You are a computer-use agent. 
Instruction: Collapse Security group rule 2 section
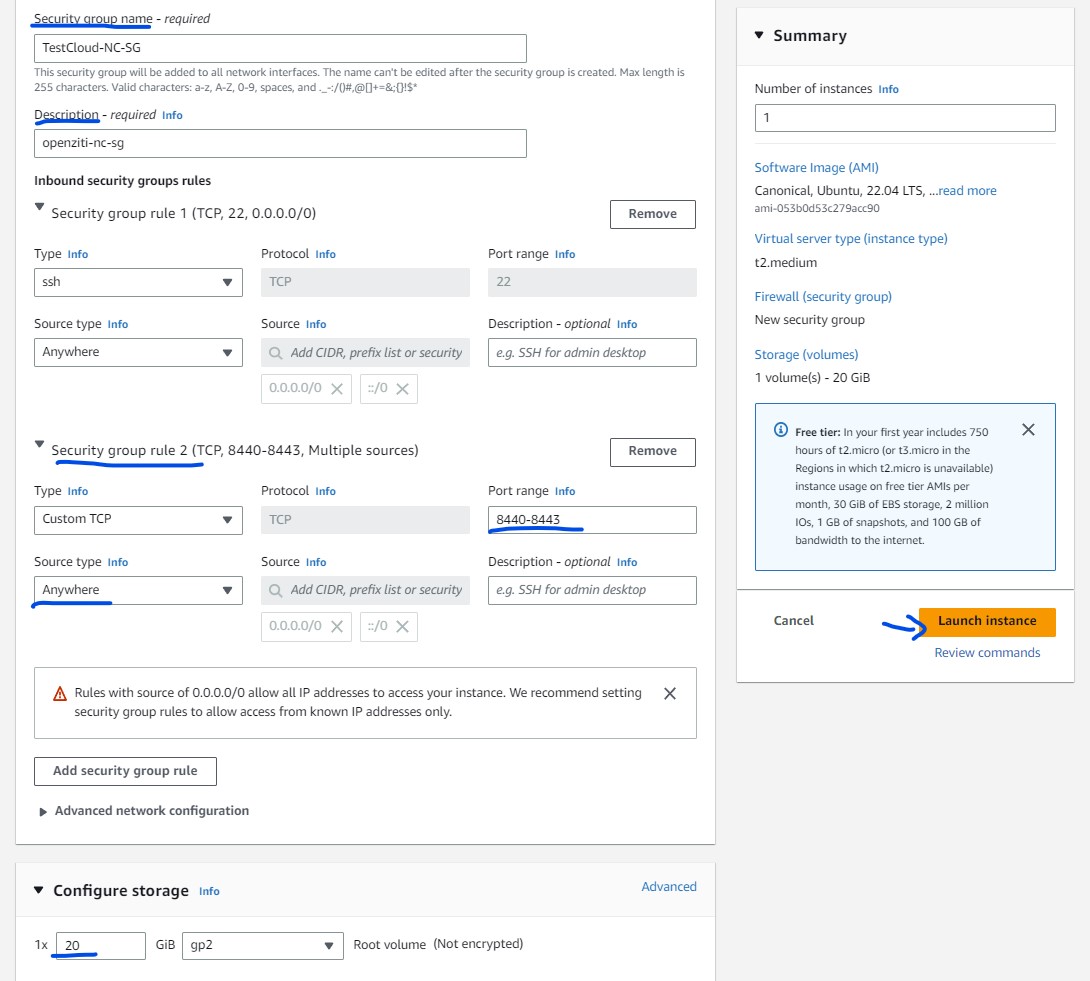(x=40, y=445)
